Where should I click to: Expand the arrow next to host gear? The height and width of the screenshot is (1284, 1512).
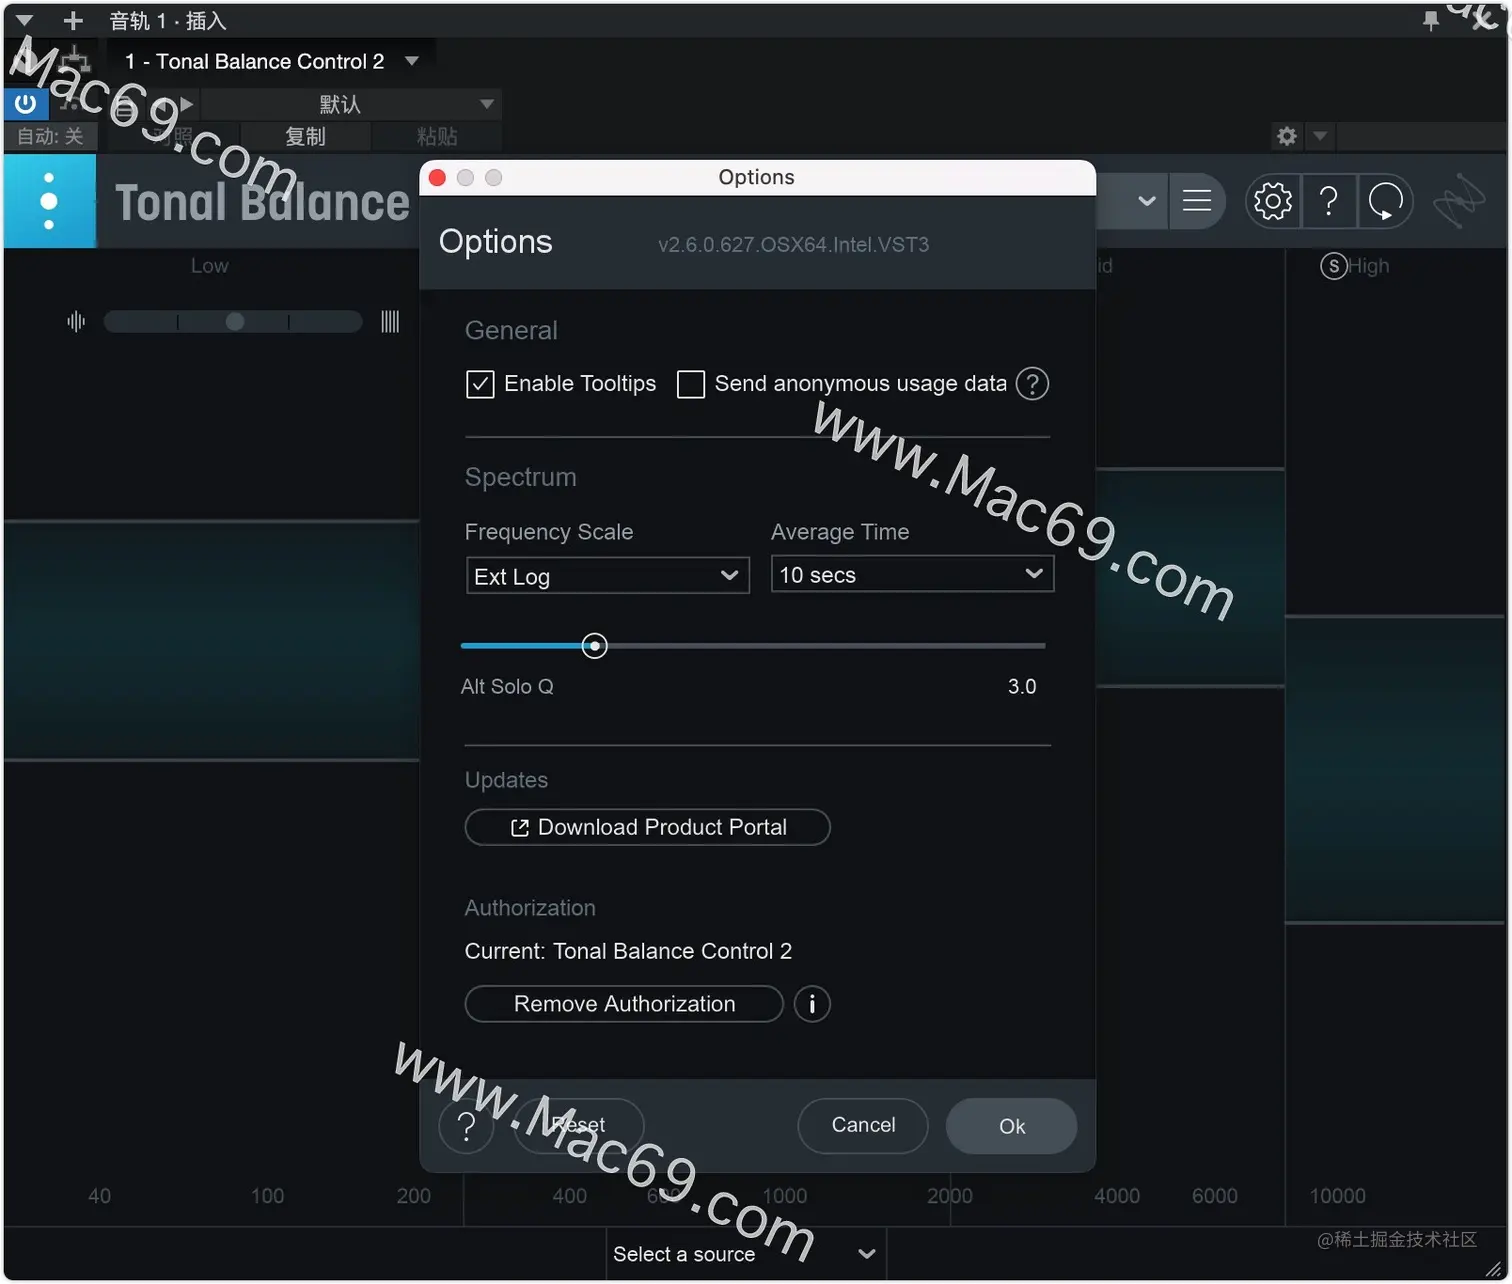pos(1320,136)
